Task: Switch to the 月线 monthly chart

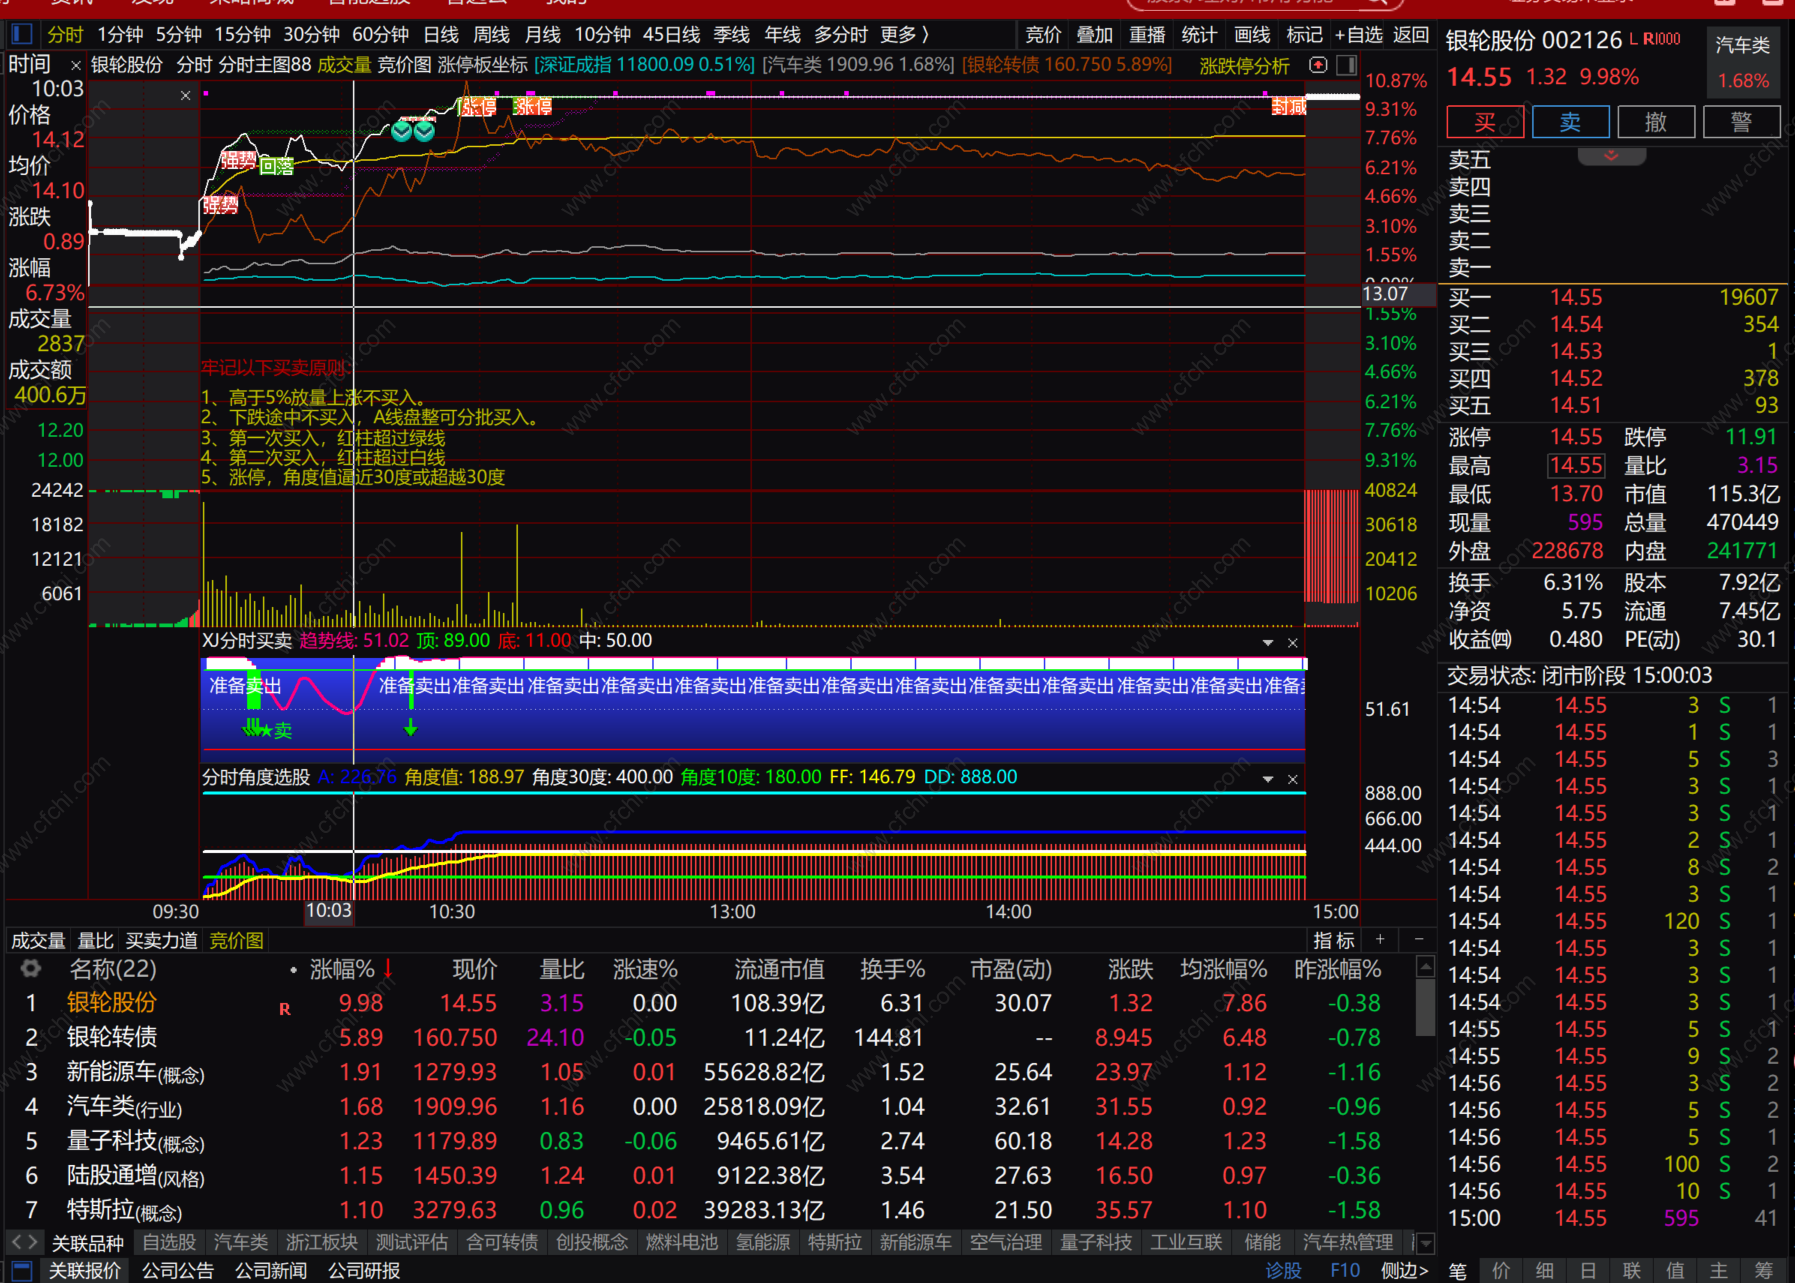Action: 543,35
